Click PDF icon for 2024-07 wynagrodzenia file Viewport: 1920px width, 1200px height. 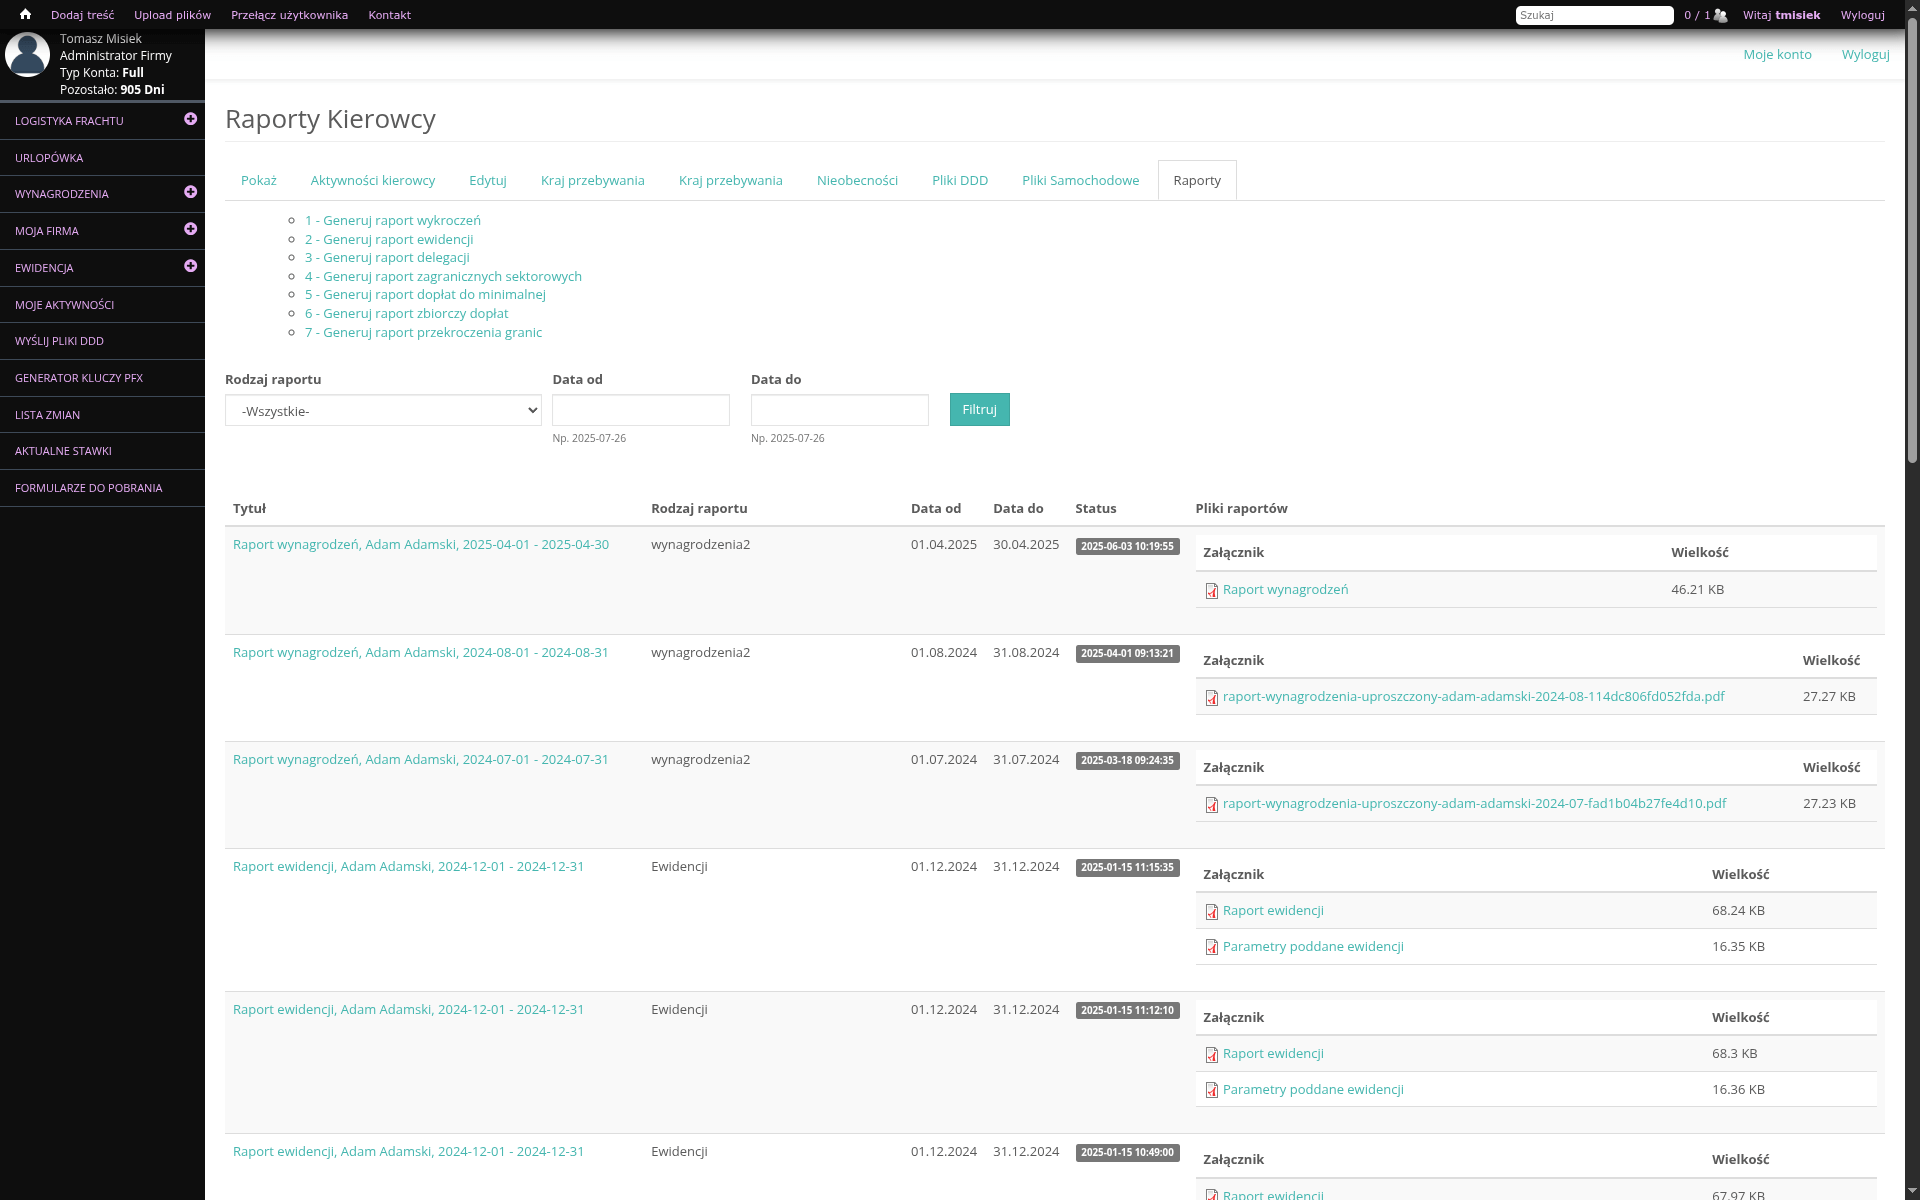click(x=1211, y=805)
